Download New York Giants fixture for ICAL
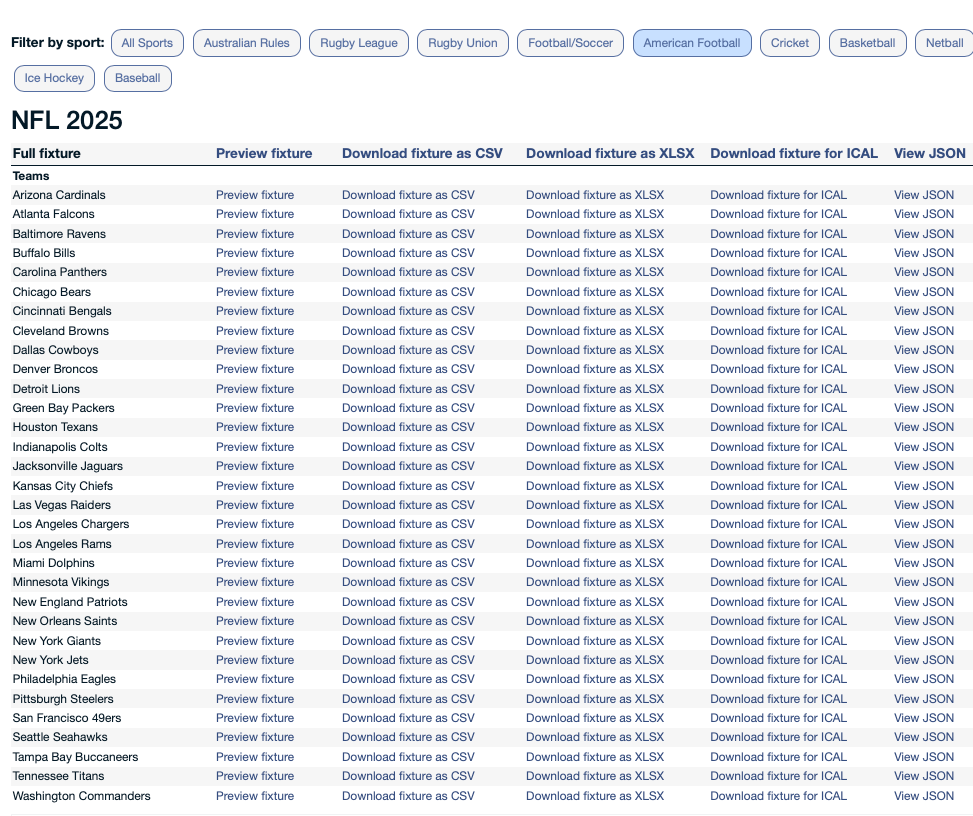973x816 pixels. [x=778, y=641]
